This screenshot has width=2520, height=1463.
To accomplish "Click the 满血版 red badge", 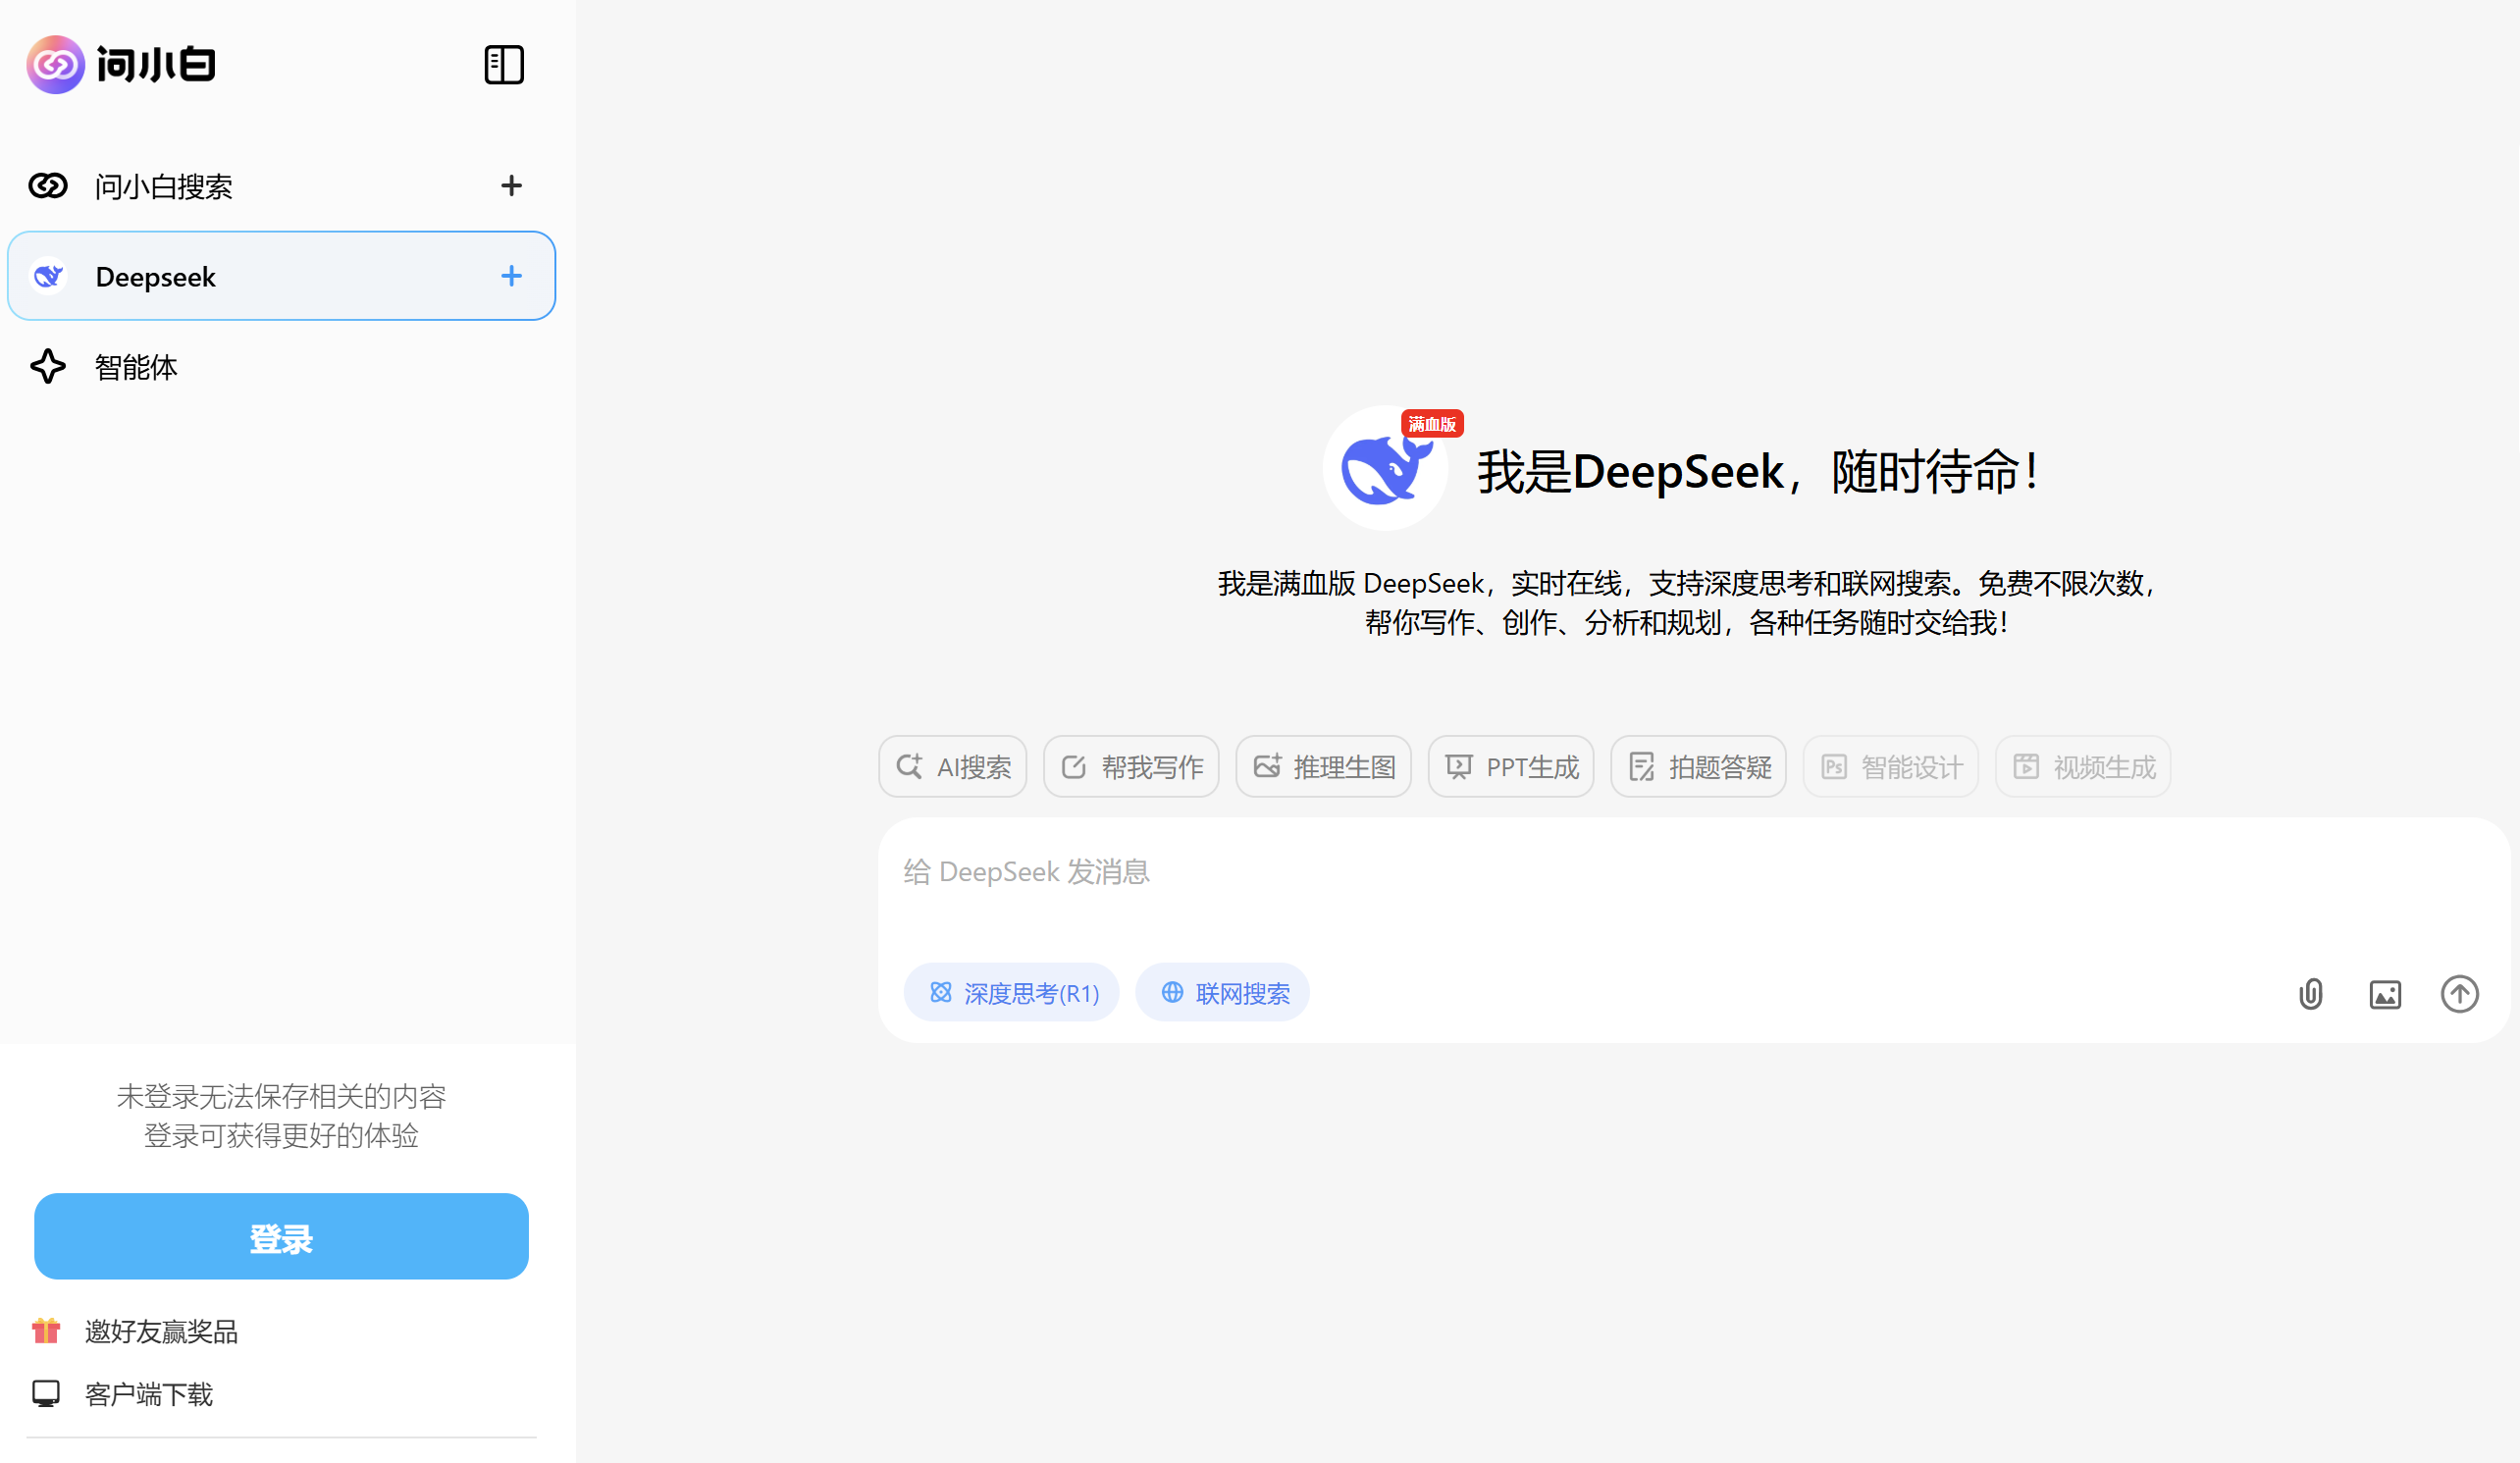I will pos(1432,424).
